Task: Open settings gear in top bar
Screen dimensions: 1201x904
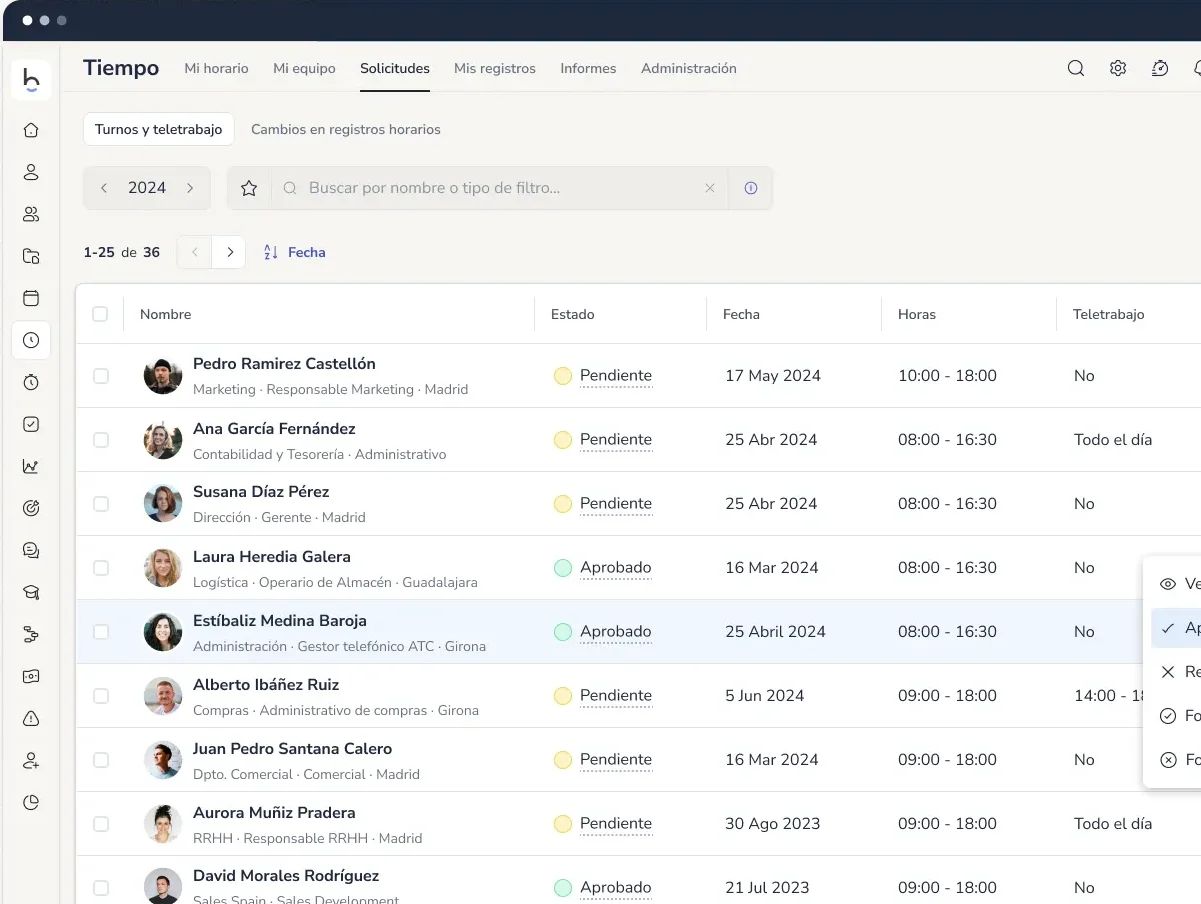Action: pos(1118,68)
